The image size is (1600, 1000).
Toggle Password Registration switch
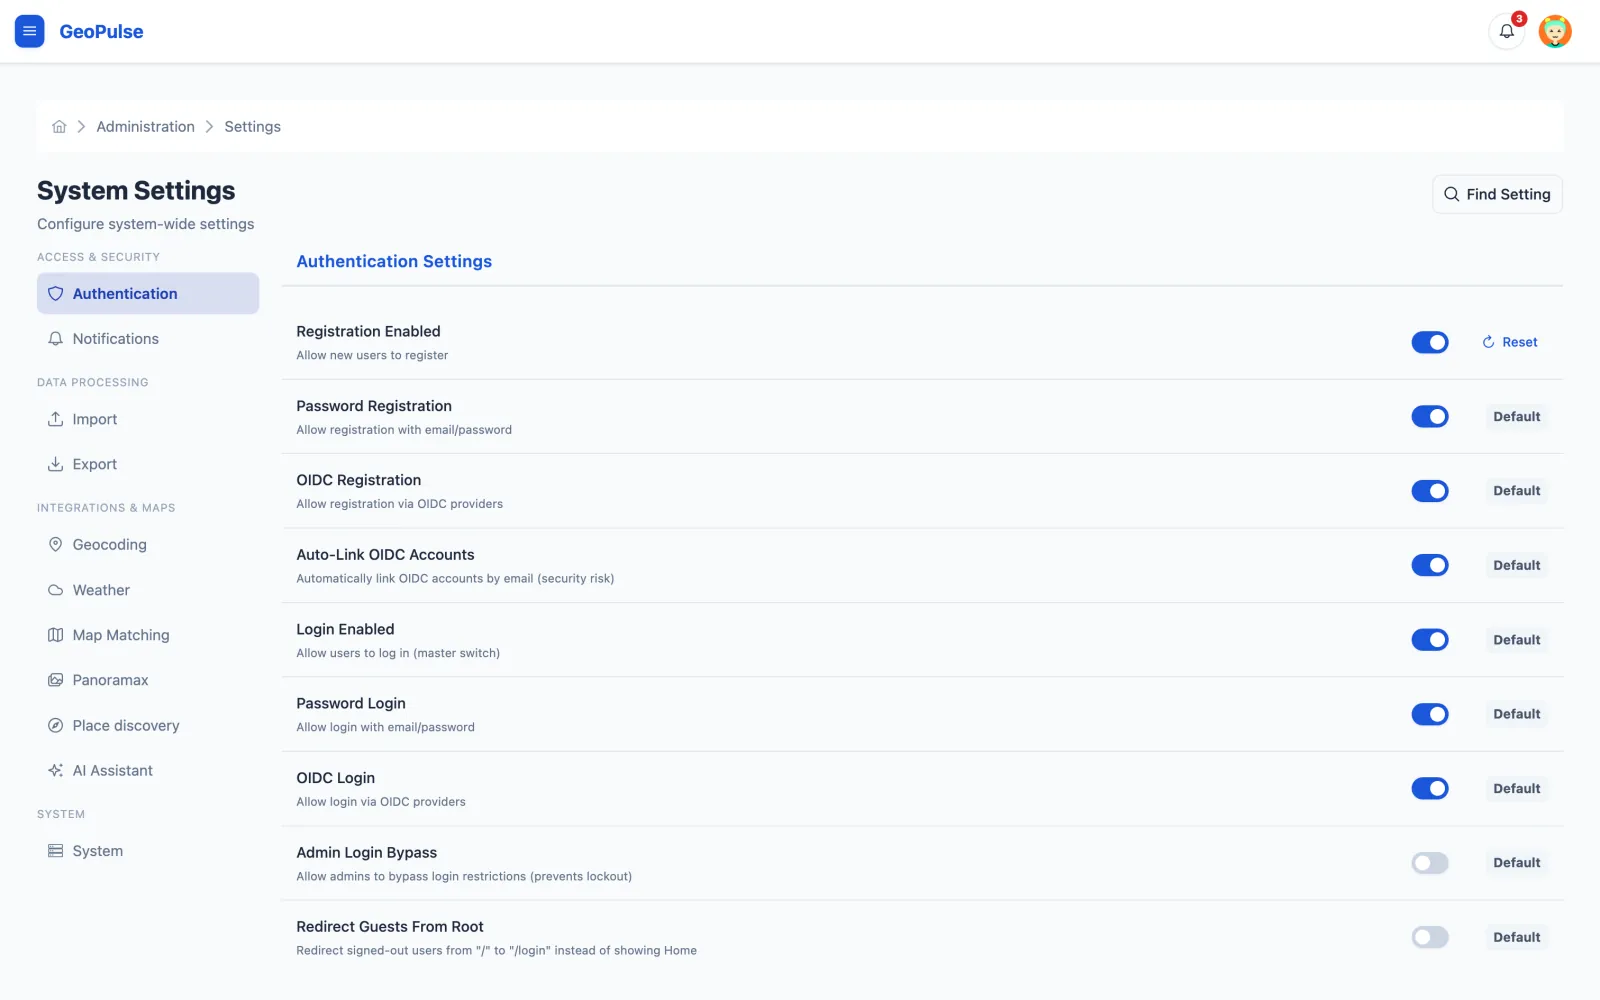click(x=1430, y=417)
